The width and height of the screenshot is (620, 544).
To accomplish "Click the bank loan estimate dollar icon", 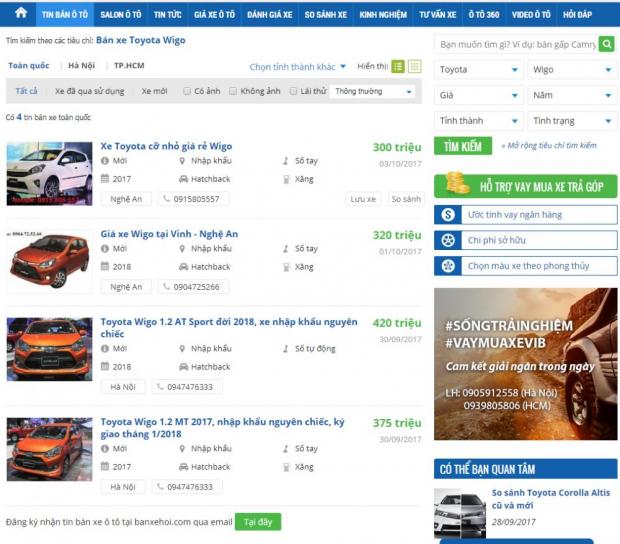I will pos(448,215).
